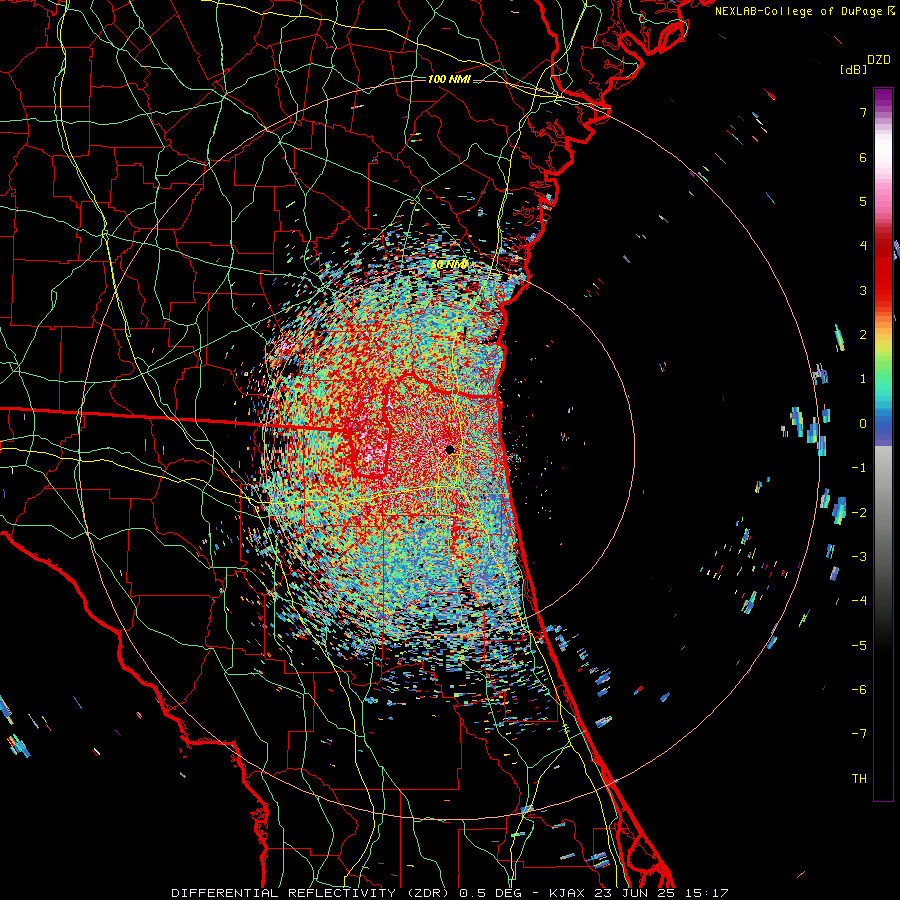
Task: Click the -2 value on the color scale
Action: point(859,513)
